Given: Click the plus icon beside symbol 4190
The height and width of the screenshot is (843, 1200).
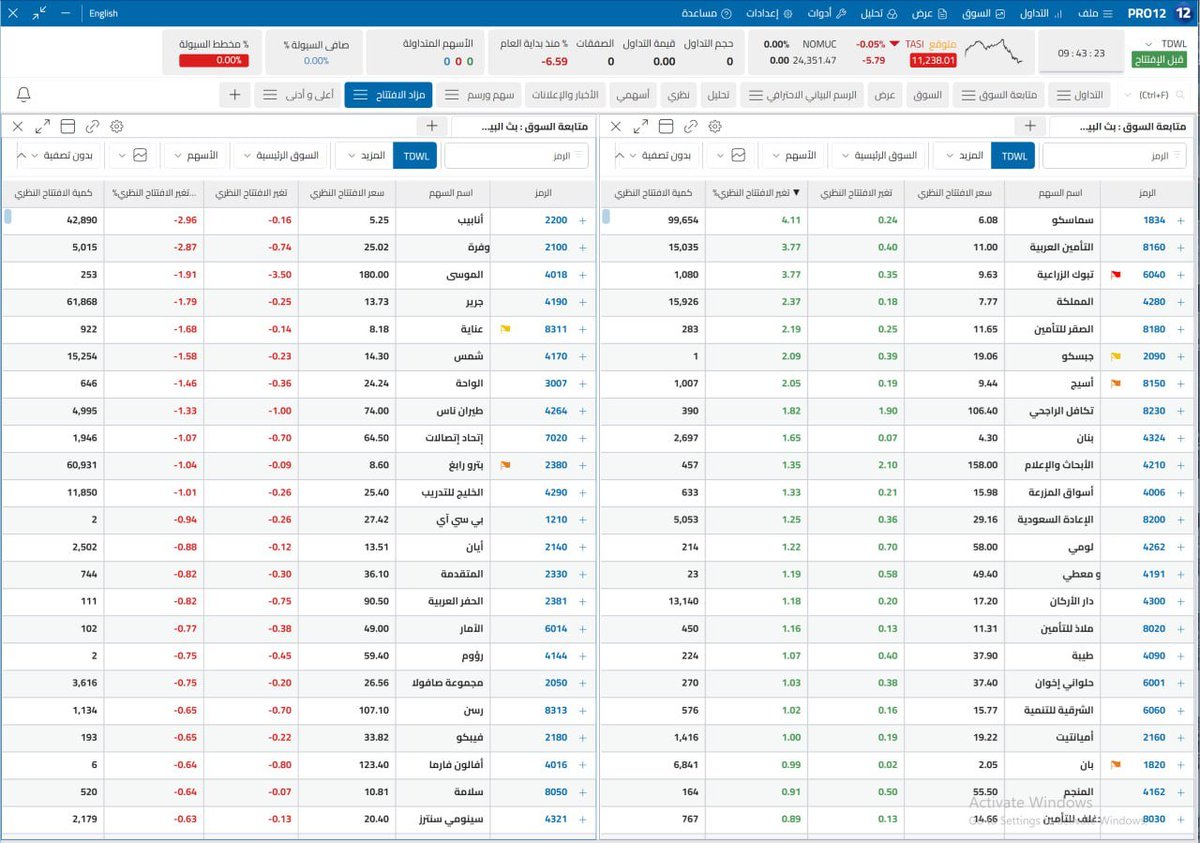Looking at the screenshot, I should [x=583, y=302].
